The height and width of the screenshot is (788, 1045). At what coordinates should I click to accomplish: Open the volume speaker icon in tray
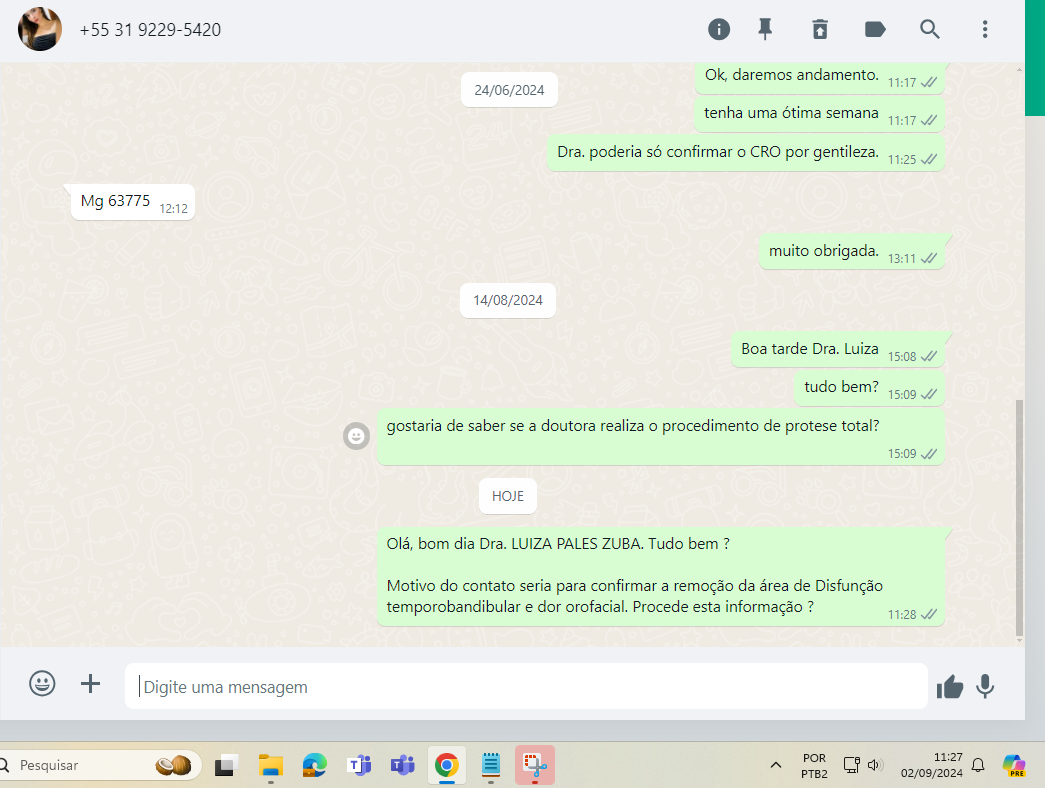pyautogui.click(x=875, y=765)
